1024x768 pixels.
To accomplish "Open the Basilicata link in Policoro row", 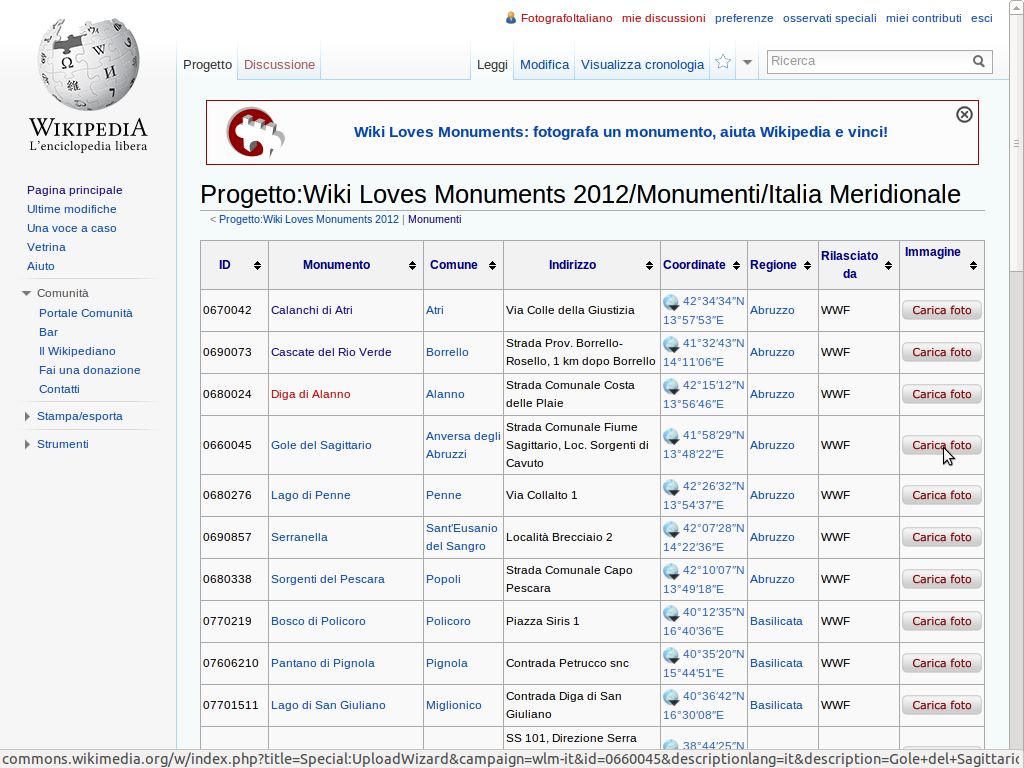I will pyautogui.click(x=776, y=621).
